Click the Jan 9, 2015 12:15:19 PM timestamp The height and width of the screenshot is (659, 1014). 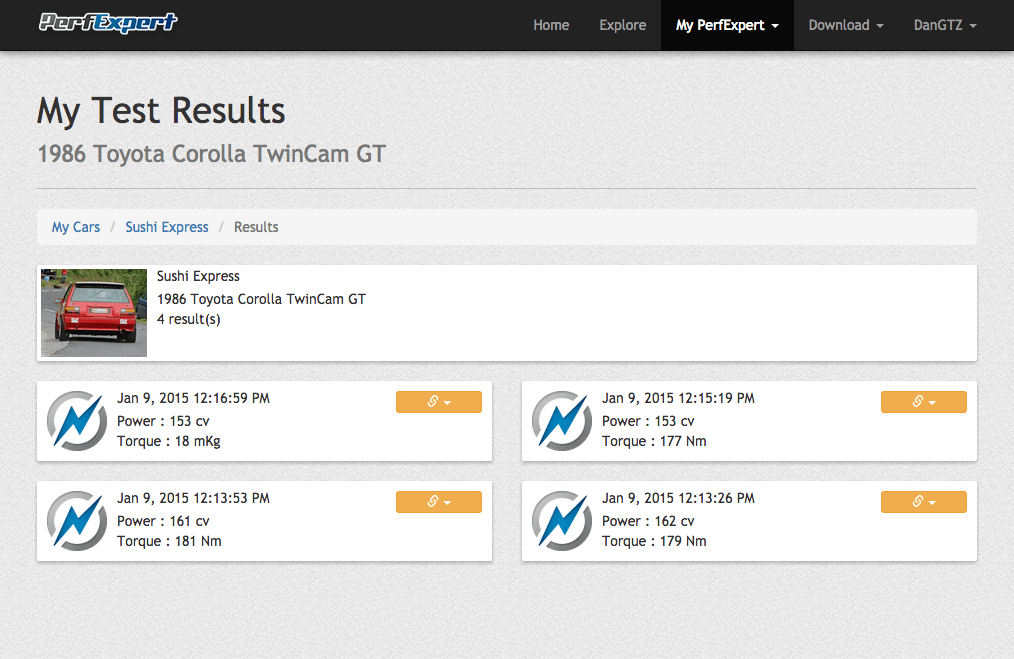point(678,398)
